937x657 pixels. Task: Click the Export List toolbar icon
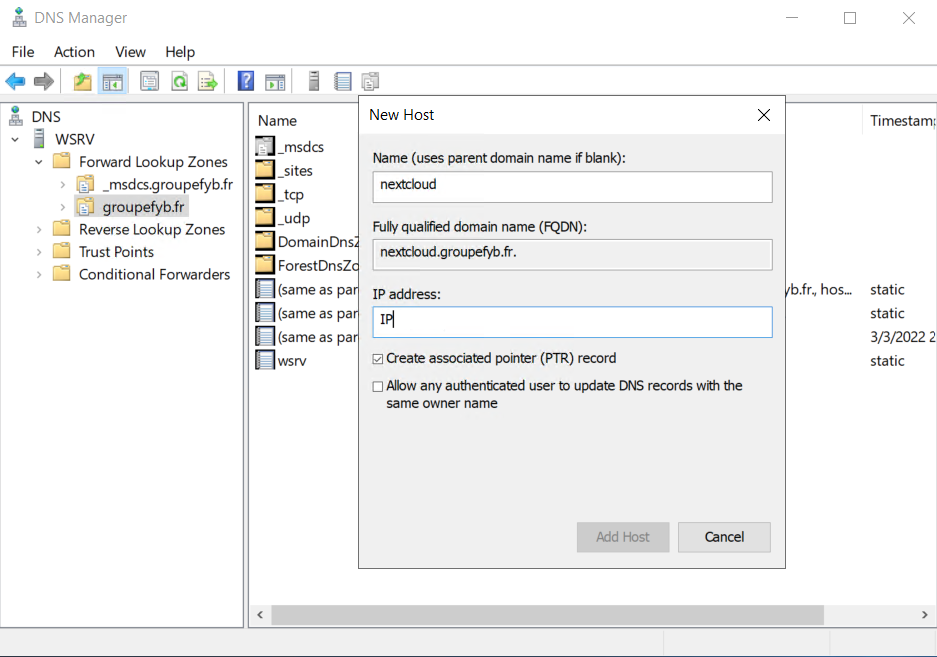click(x=209, y=81)
